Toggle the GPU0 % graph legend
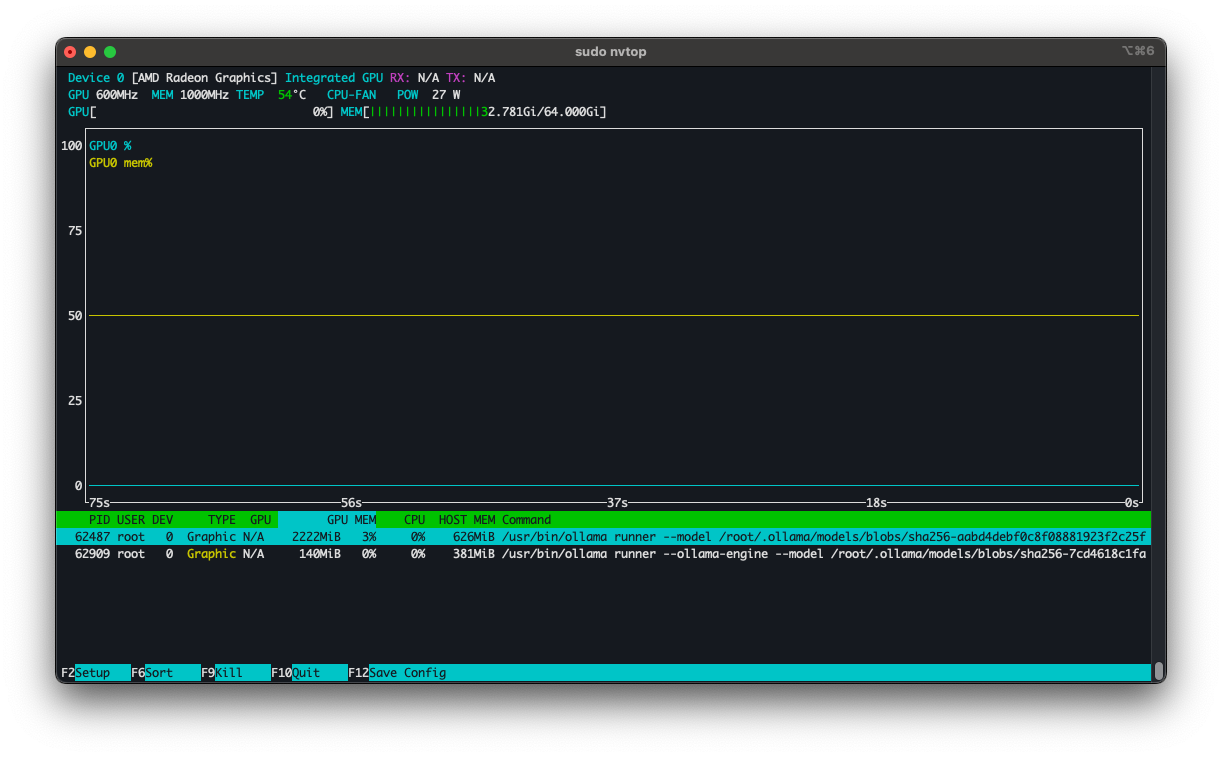This screenshot has height=757, width=1222. coord(110,145)
